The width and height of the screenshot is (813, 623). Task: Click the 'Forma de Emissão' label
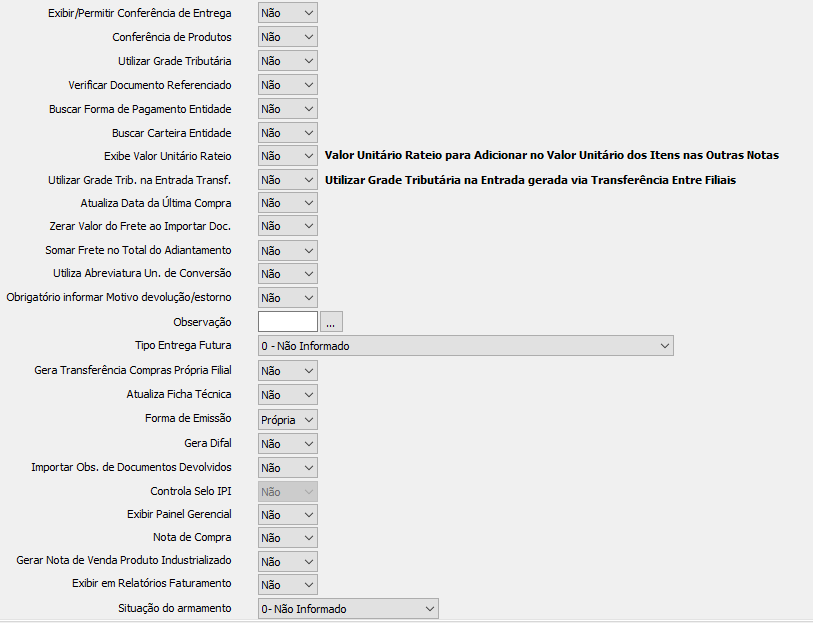pyautogui.click(x=188, y=418)
